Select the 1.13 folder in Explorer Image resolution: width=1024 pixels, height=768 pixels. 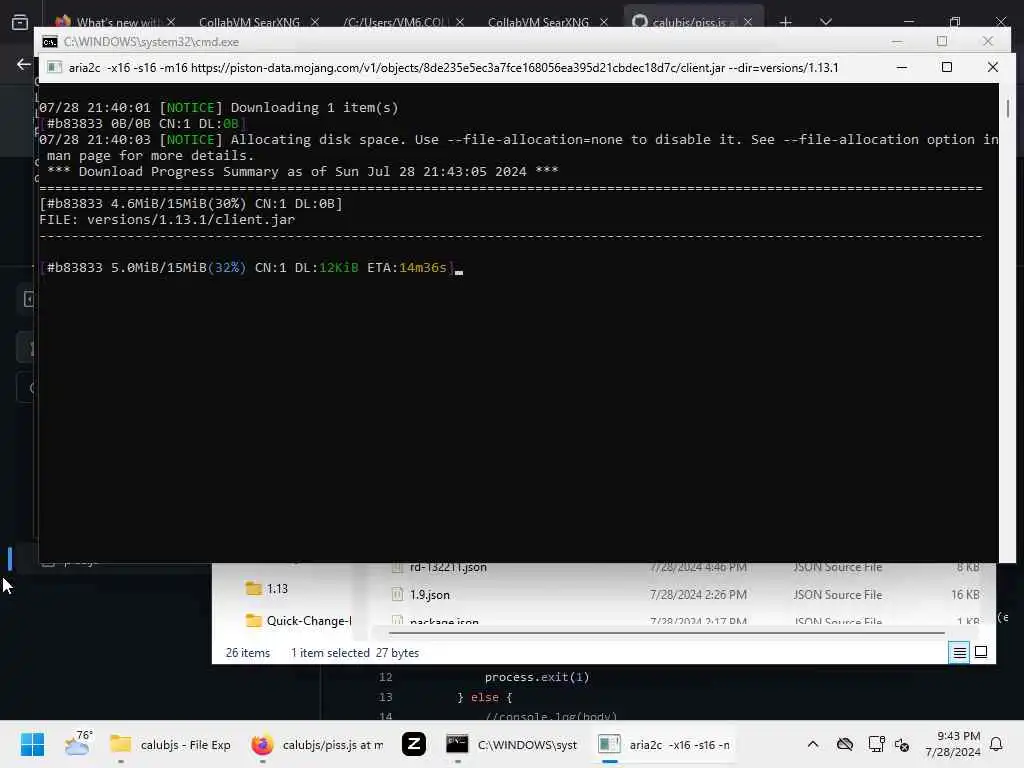pos(266,588)
